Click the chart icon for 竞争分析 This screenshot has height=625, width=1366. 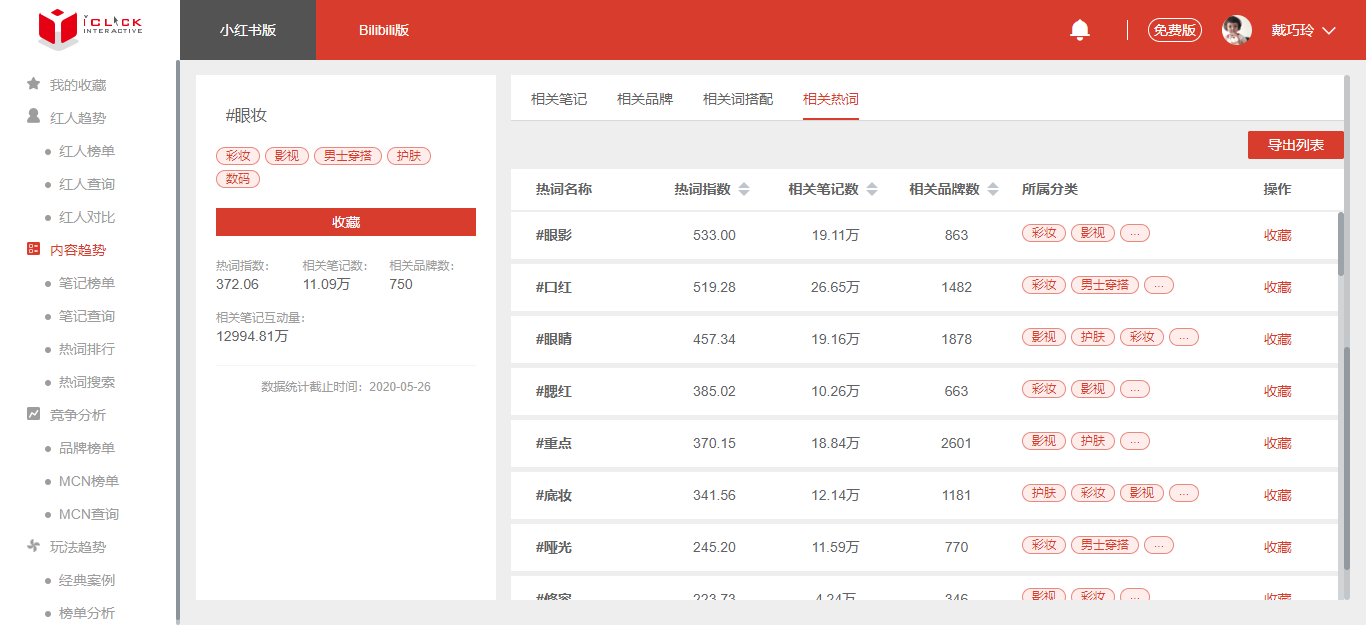34,414
